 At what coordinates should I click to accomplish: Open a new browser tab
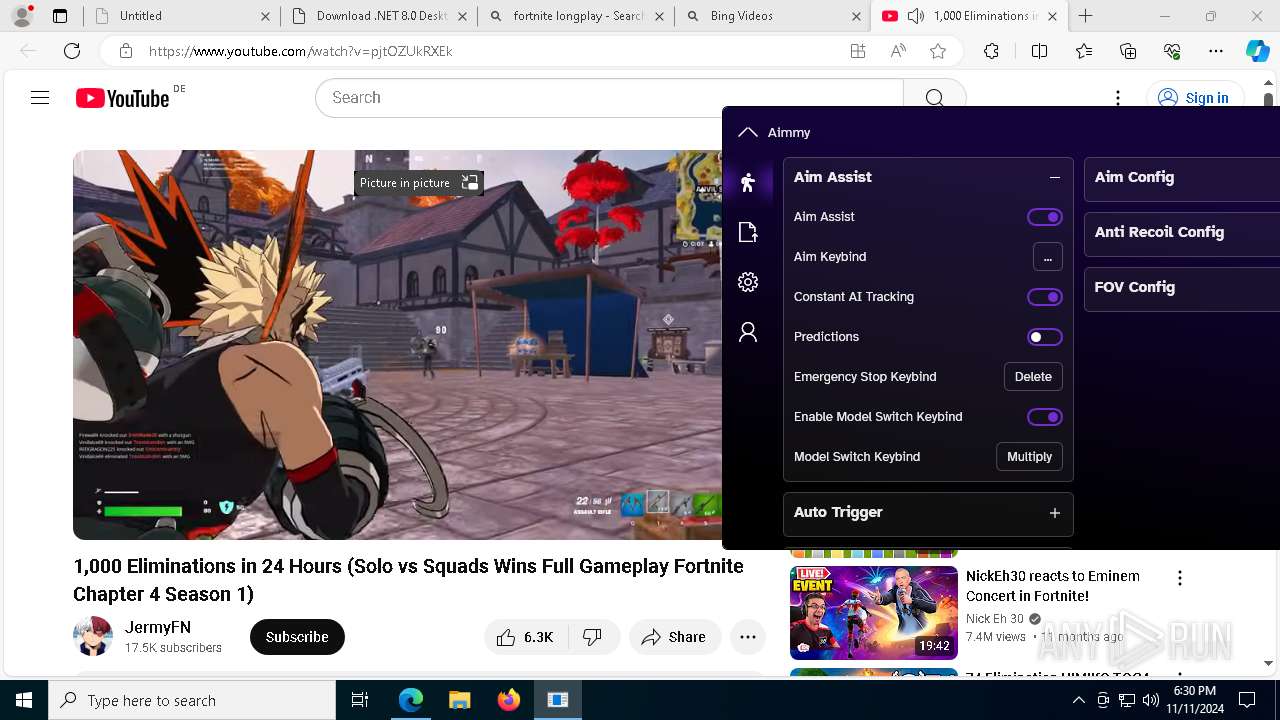click(1085, 16)
